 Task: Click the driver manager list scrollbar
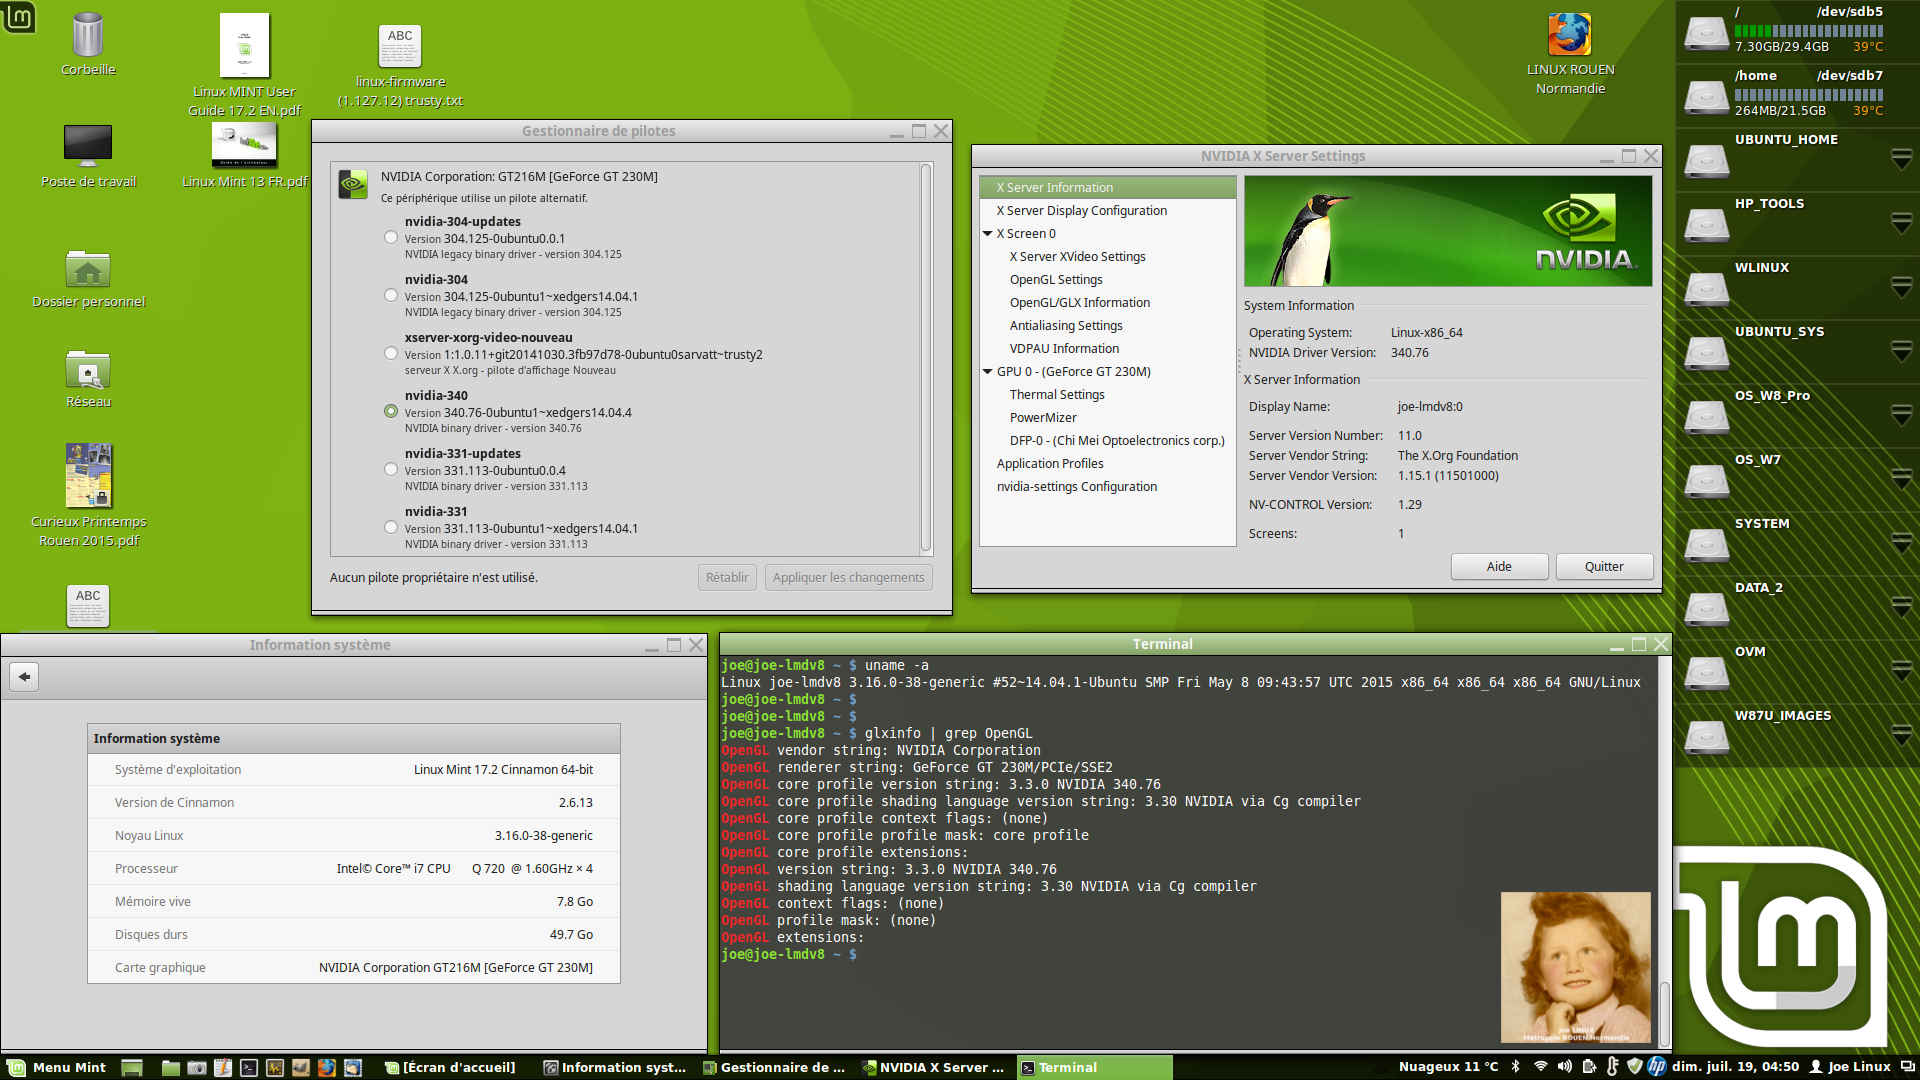coord(926,359)
